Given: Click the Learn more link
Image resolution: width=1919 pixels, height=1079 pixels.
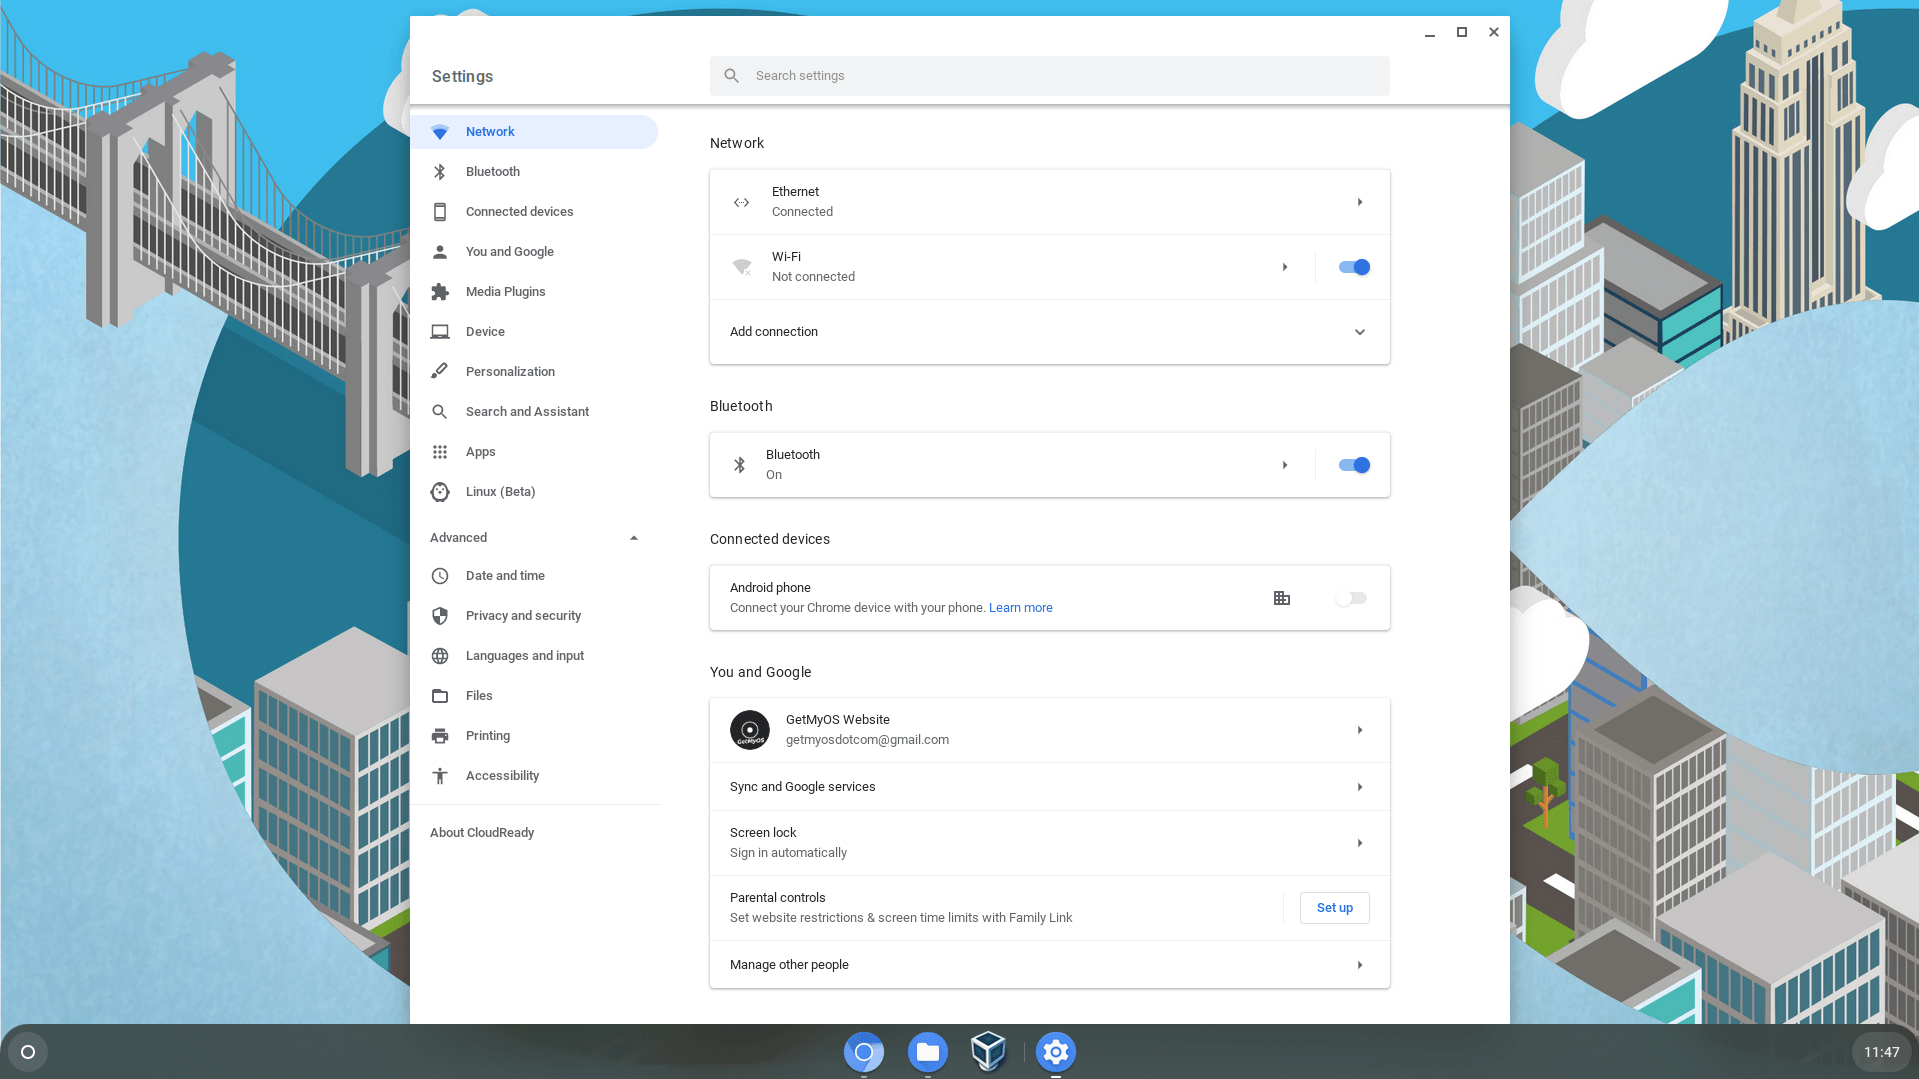Looking at the screenshot, I should point(1021,608).
